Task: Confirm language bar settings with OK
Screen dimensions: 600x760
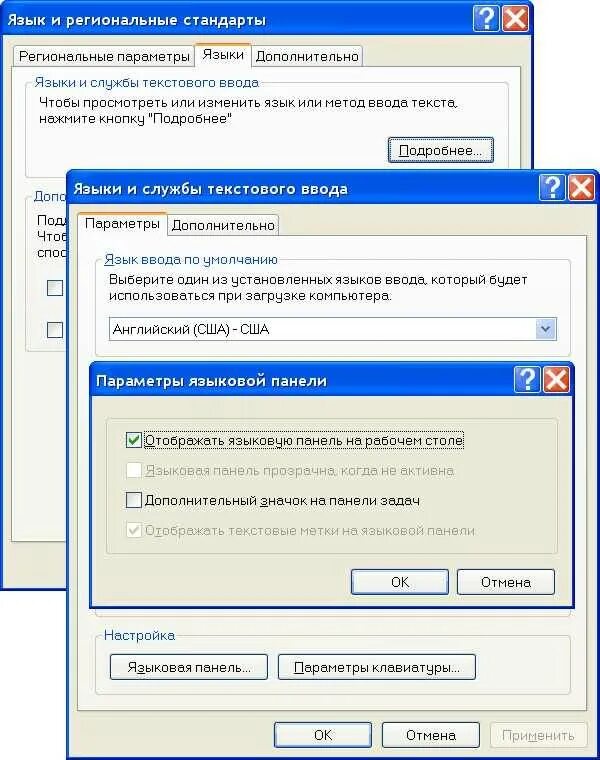Action: pos(400,582)
